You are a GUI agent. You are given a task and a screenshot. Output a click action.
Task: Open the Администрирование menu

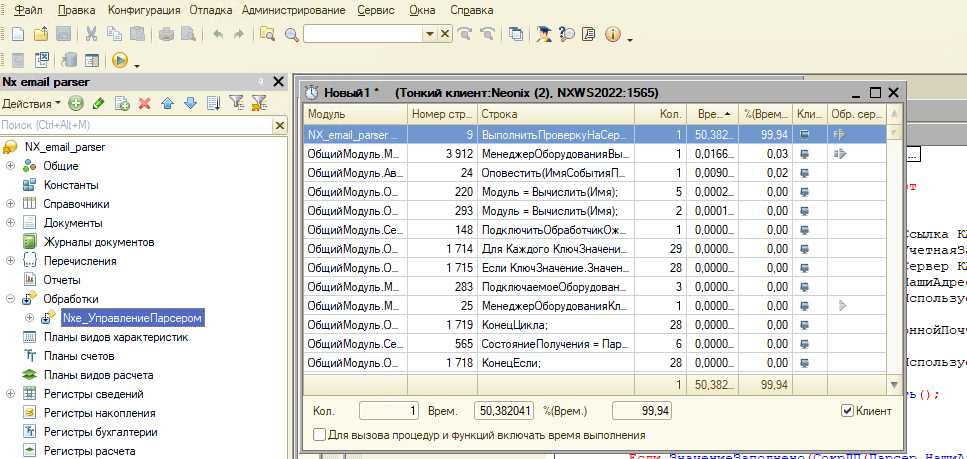tap(298, 9)
